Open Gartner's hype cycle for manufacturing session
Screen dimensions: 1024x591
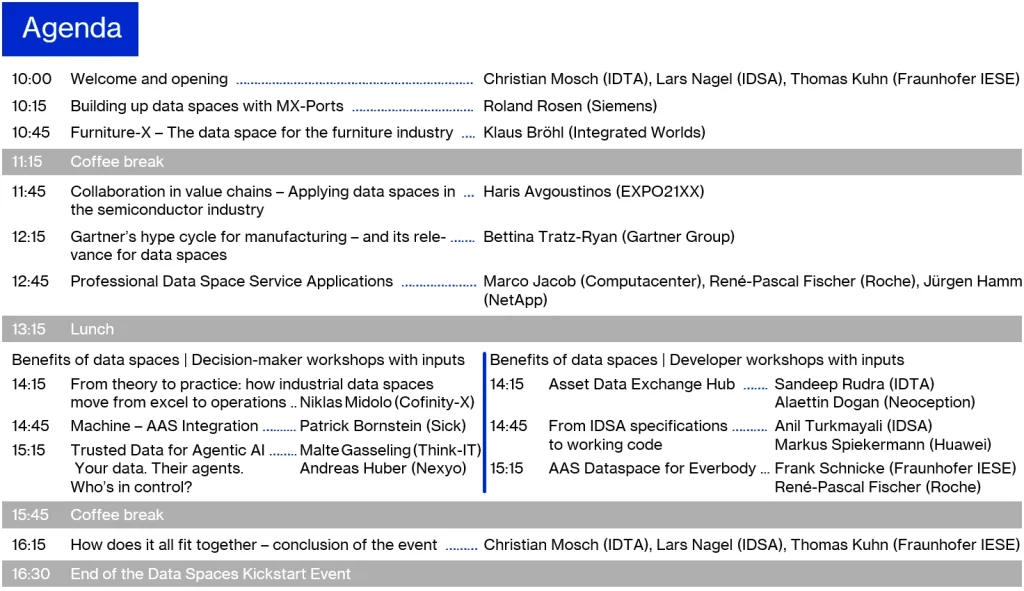[x=258, y=237]
